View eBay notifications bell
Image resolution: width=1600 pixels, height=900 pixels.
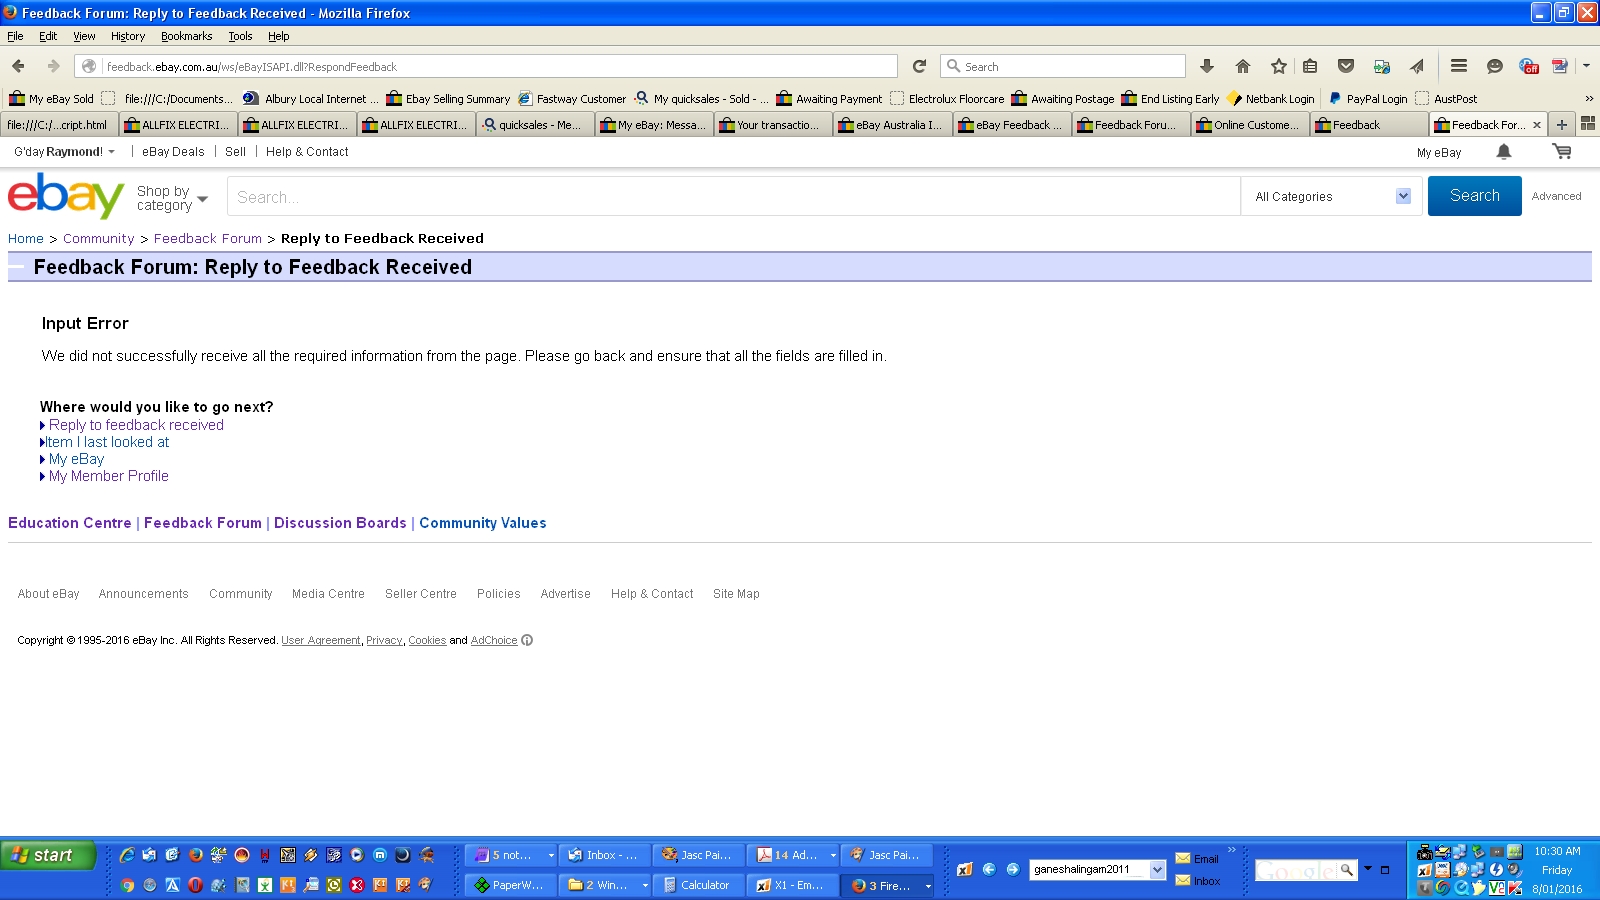tap(1503, 152)
